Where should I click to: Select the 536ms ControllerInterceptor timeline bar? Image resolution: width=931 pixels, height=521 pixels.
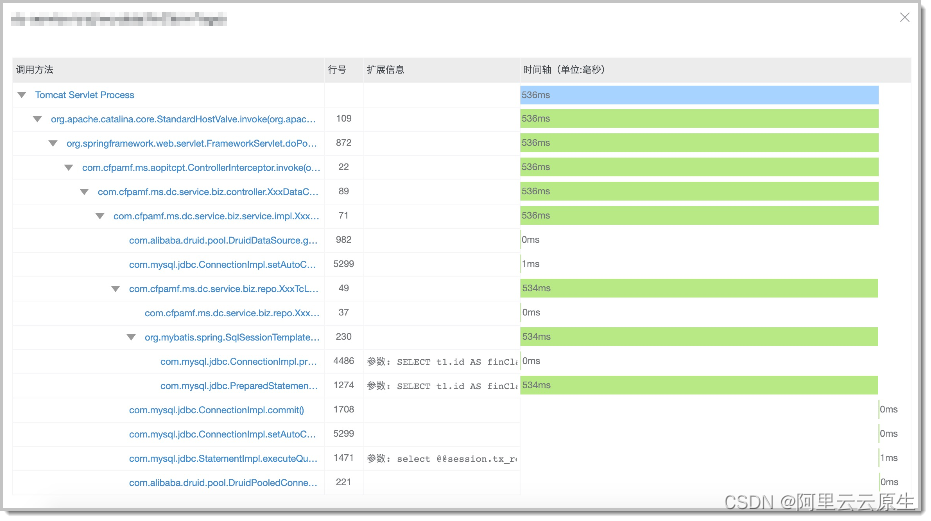click(699, 168)
